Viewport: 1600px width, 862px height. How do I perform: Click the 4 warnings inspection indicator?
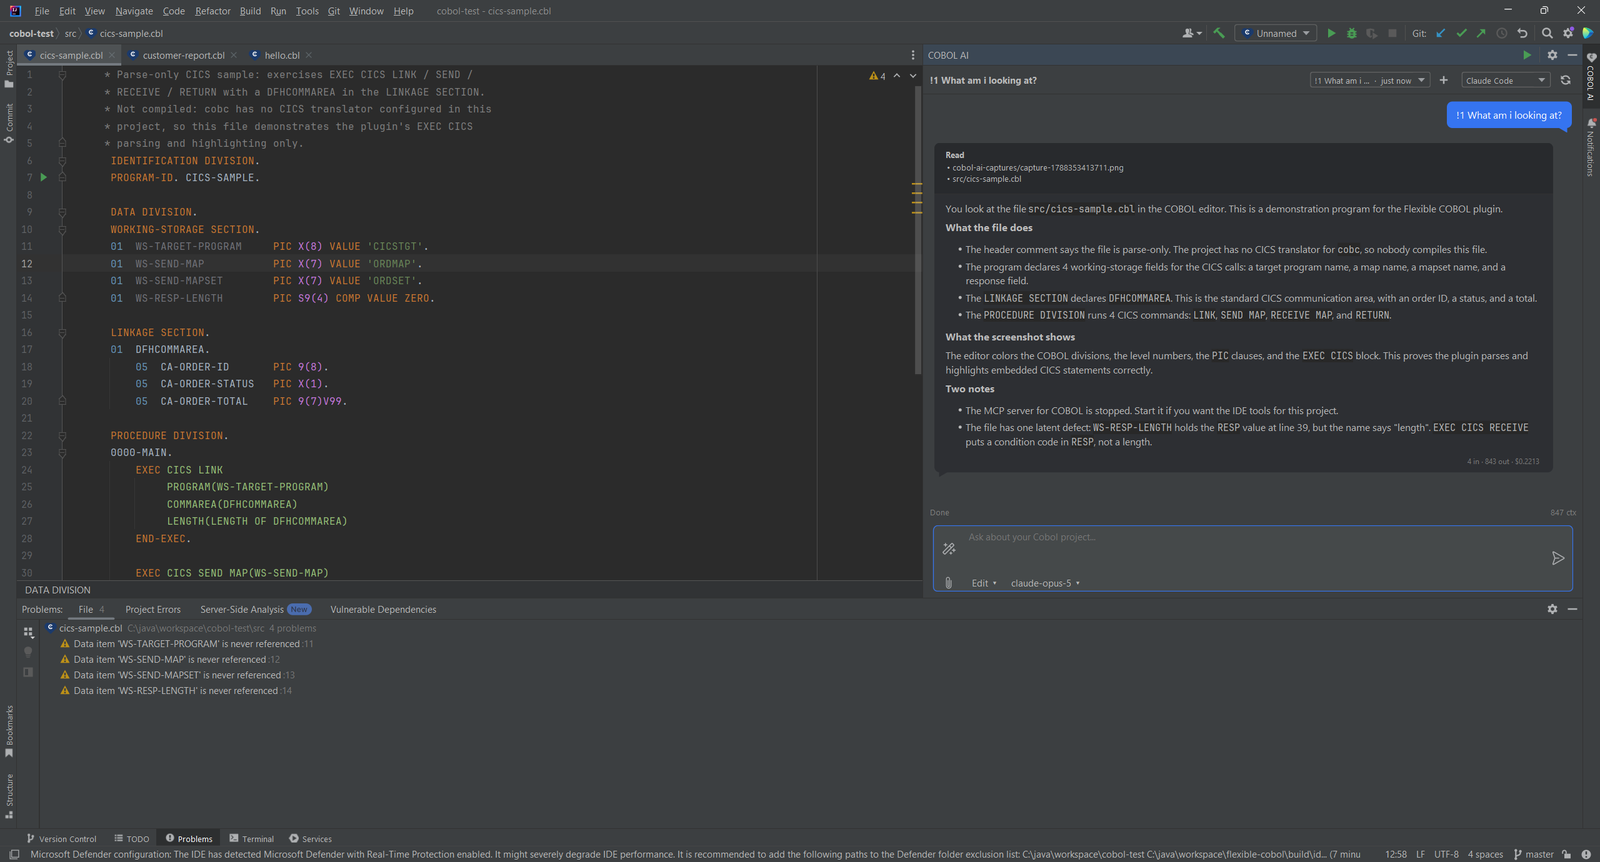877,76
